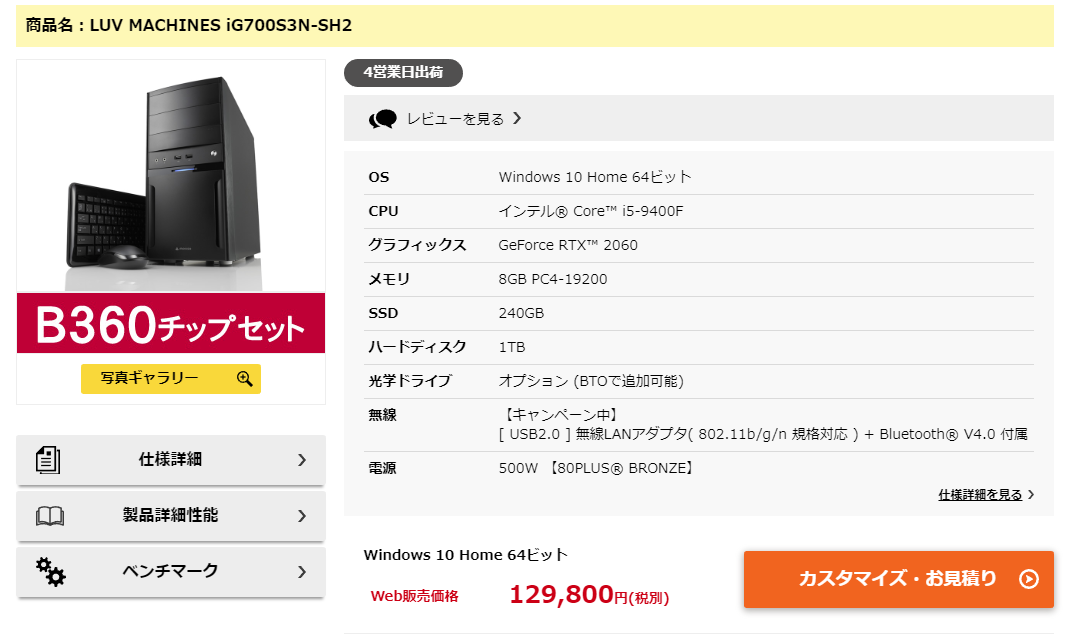This screenshot has width=1072, height=636.
Task: Open the 仕様詳細 menu item
Action: [x=171, y=460]
